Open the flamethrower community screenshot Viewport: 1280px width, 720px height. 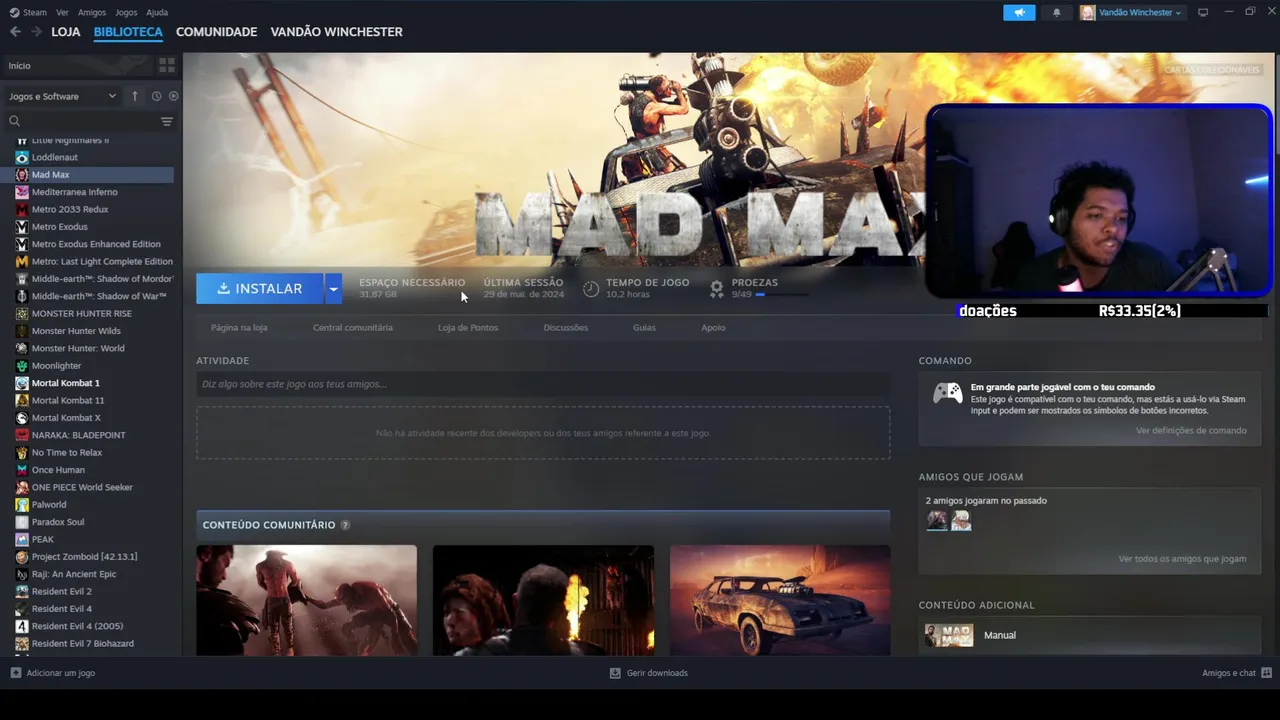[x=543, y=600]
